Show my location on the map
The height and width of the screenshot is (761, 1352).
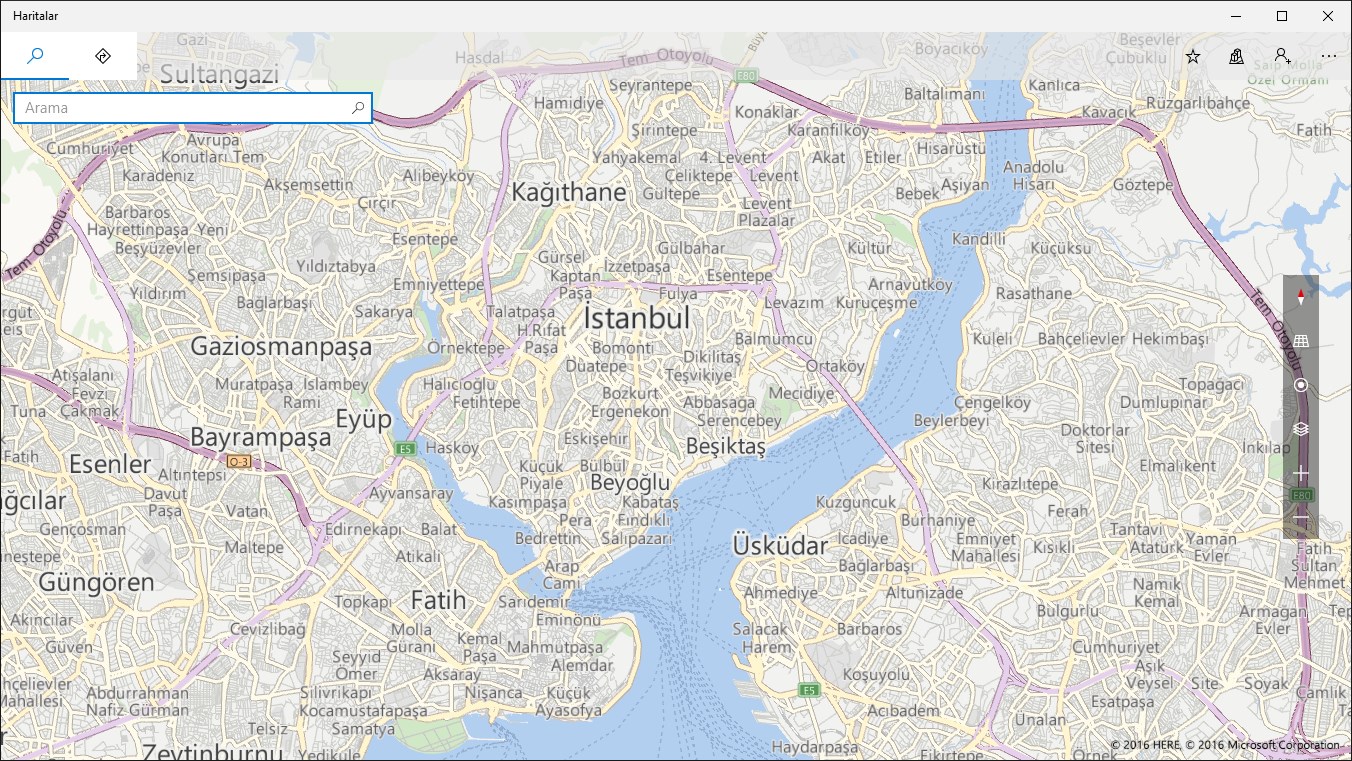click(1301, 385)
